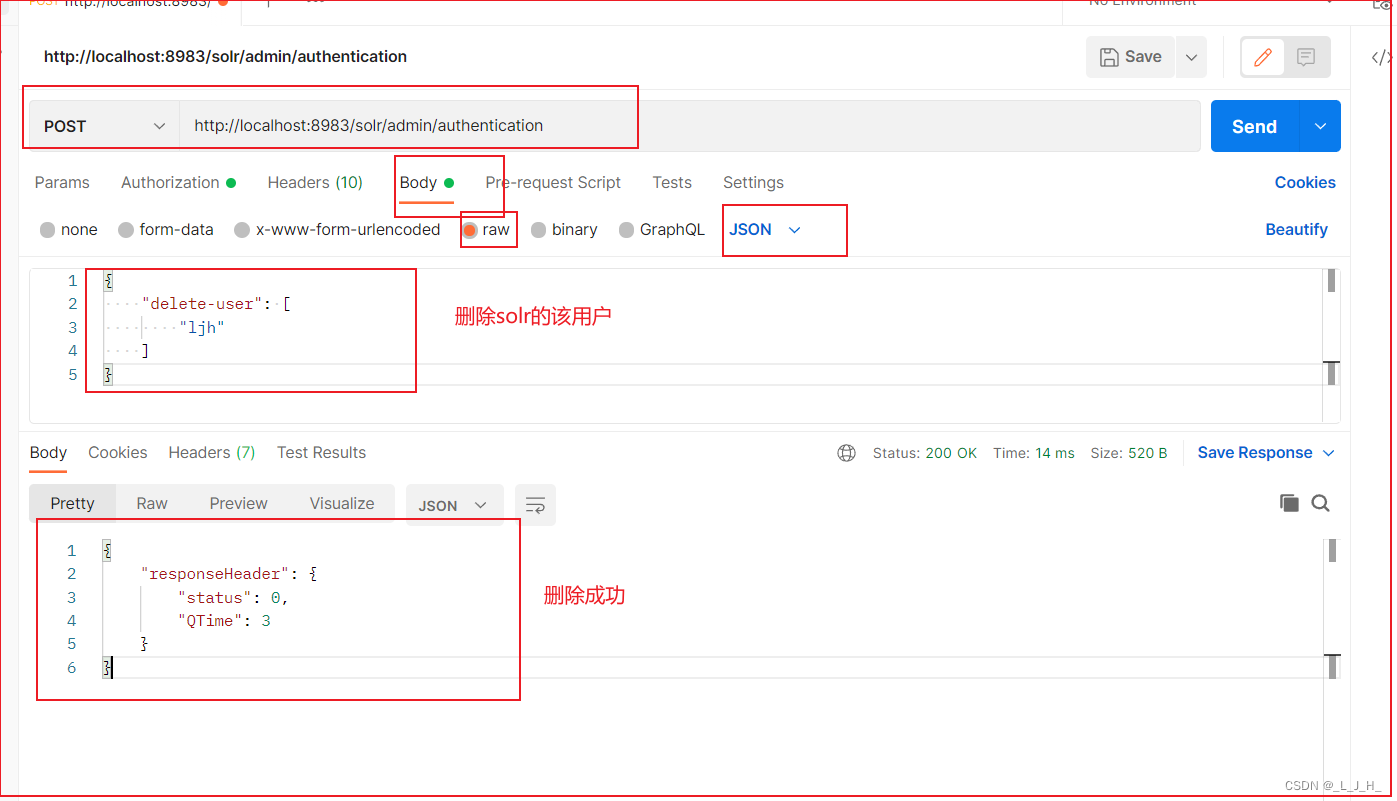The image size is (1397, 801).
Task: Open the response JSON format dropdown
Action: [x=454, y=505]
